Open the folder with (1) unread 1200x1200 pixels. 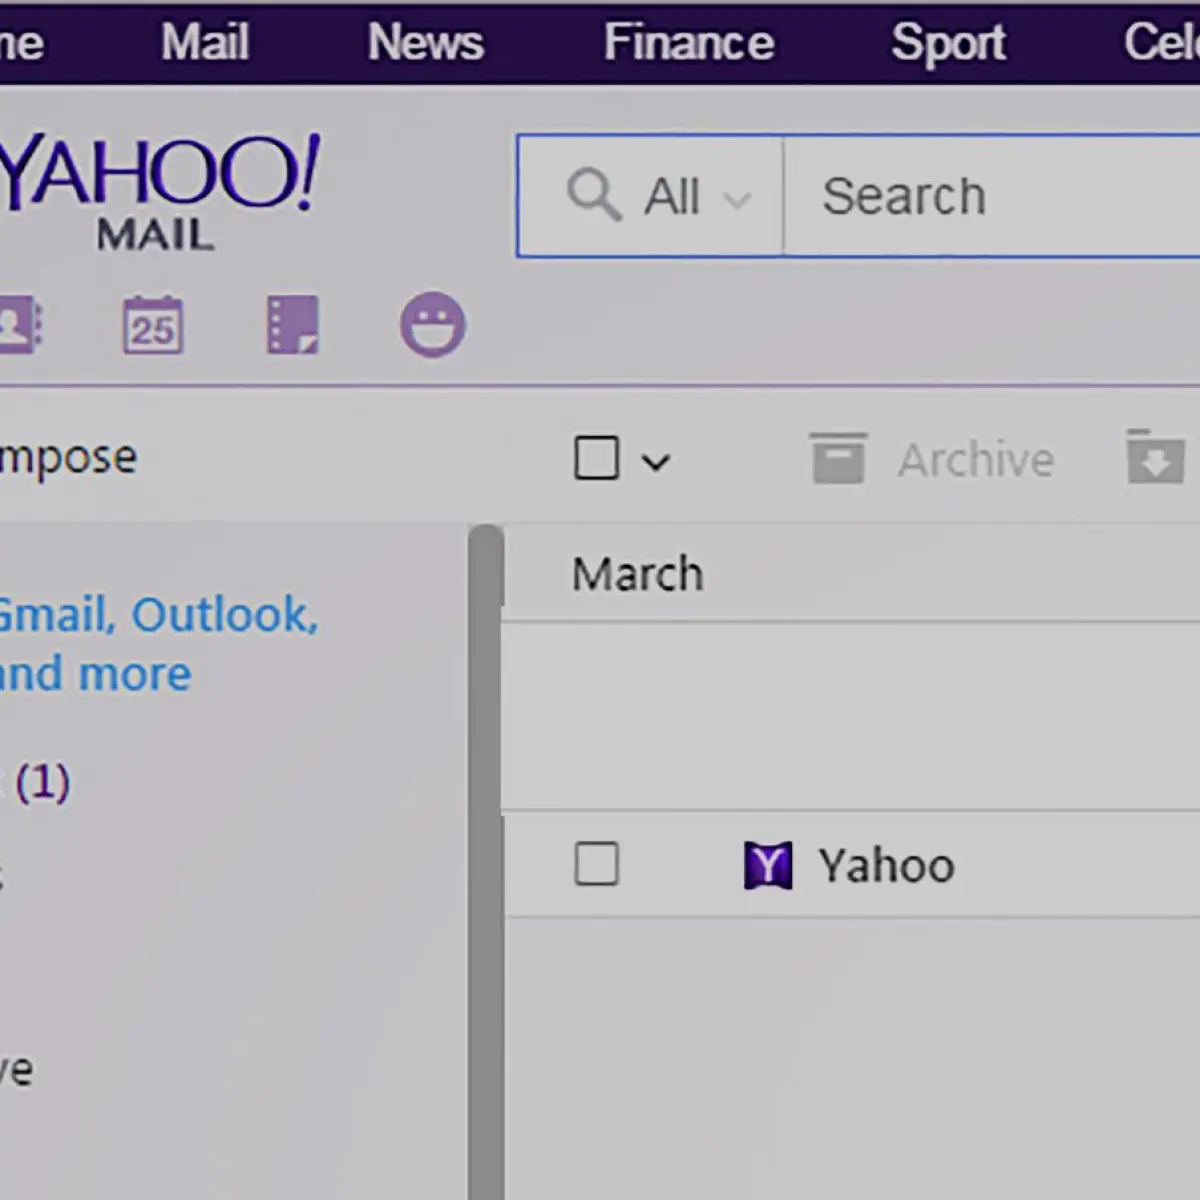(36, 782)
